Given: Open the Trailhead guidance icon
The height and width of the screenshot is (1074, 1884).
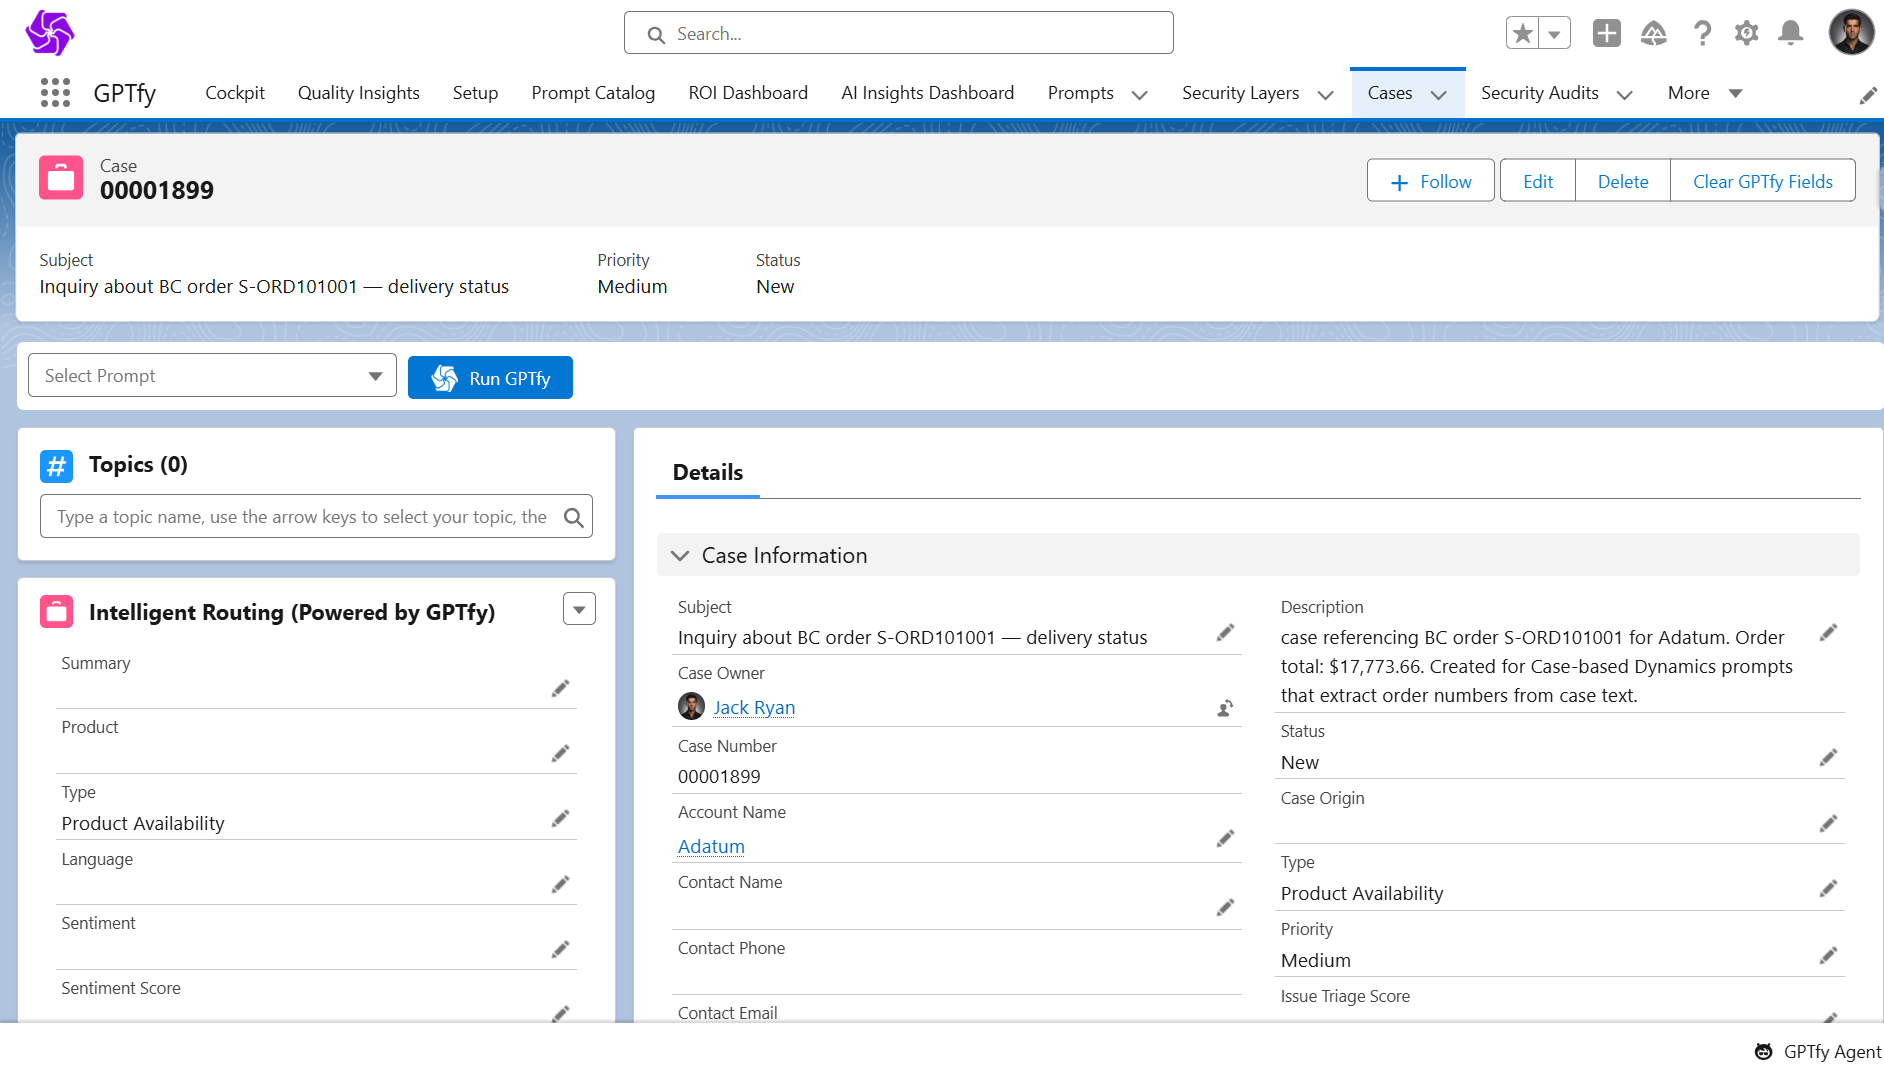Looking at the screenshot, I should coord(1653,33).
